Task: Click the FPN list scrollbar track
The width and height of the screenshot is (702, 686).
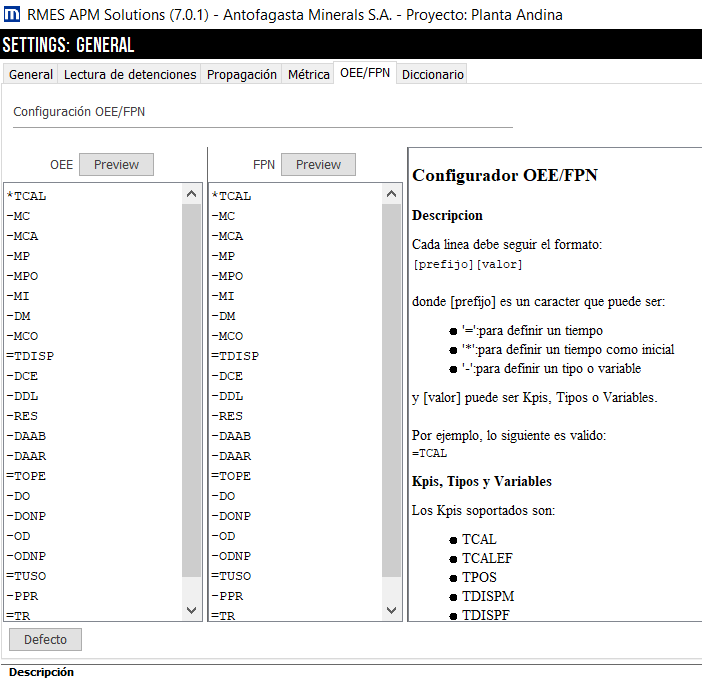Action: coord(392,400)
